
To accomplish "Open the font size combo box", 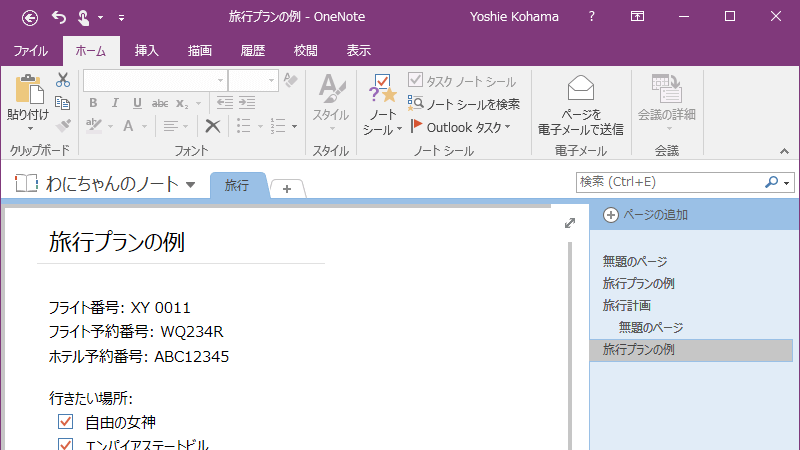I will coord(253,81).
